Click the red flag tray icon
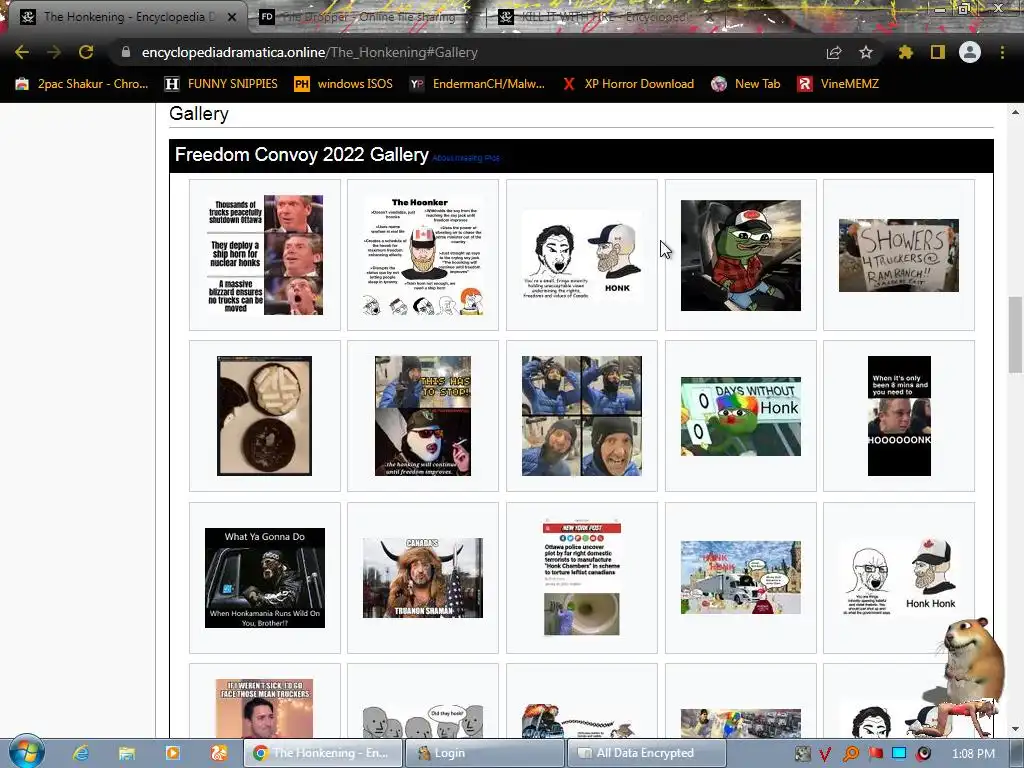Image resolution: width=1024 pixels, height=768 pixels. (x=875, y=754)
